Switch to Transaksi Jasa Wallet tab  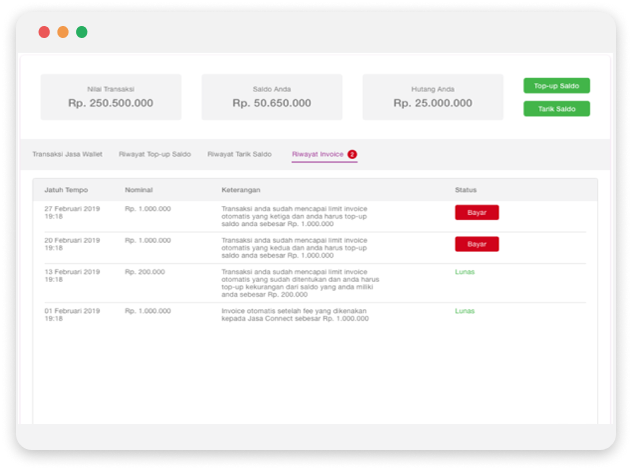click(x=67, y=154)
